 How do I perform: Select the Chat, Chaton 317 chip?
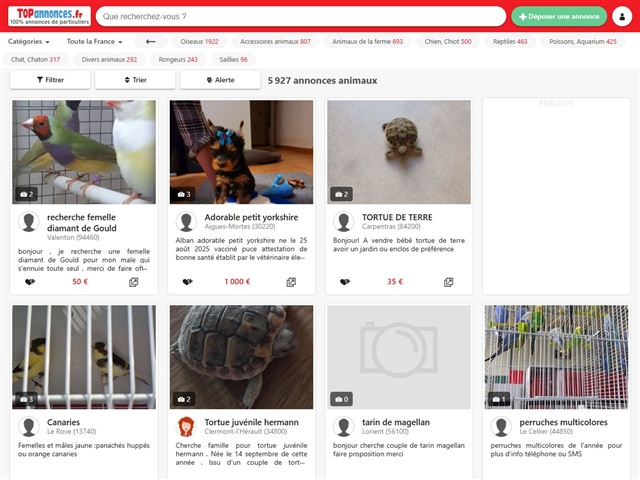tap(36, 59)
